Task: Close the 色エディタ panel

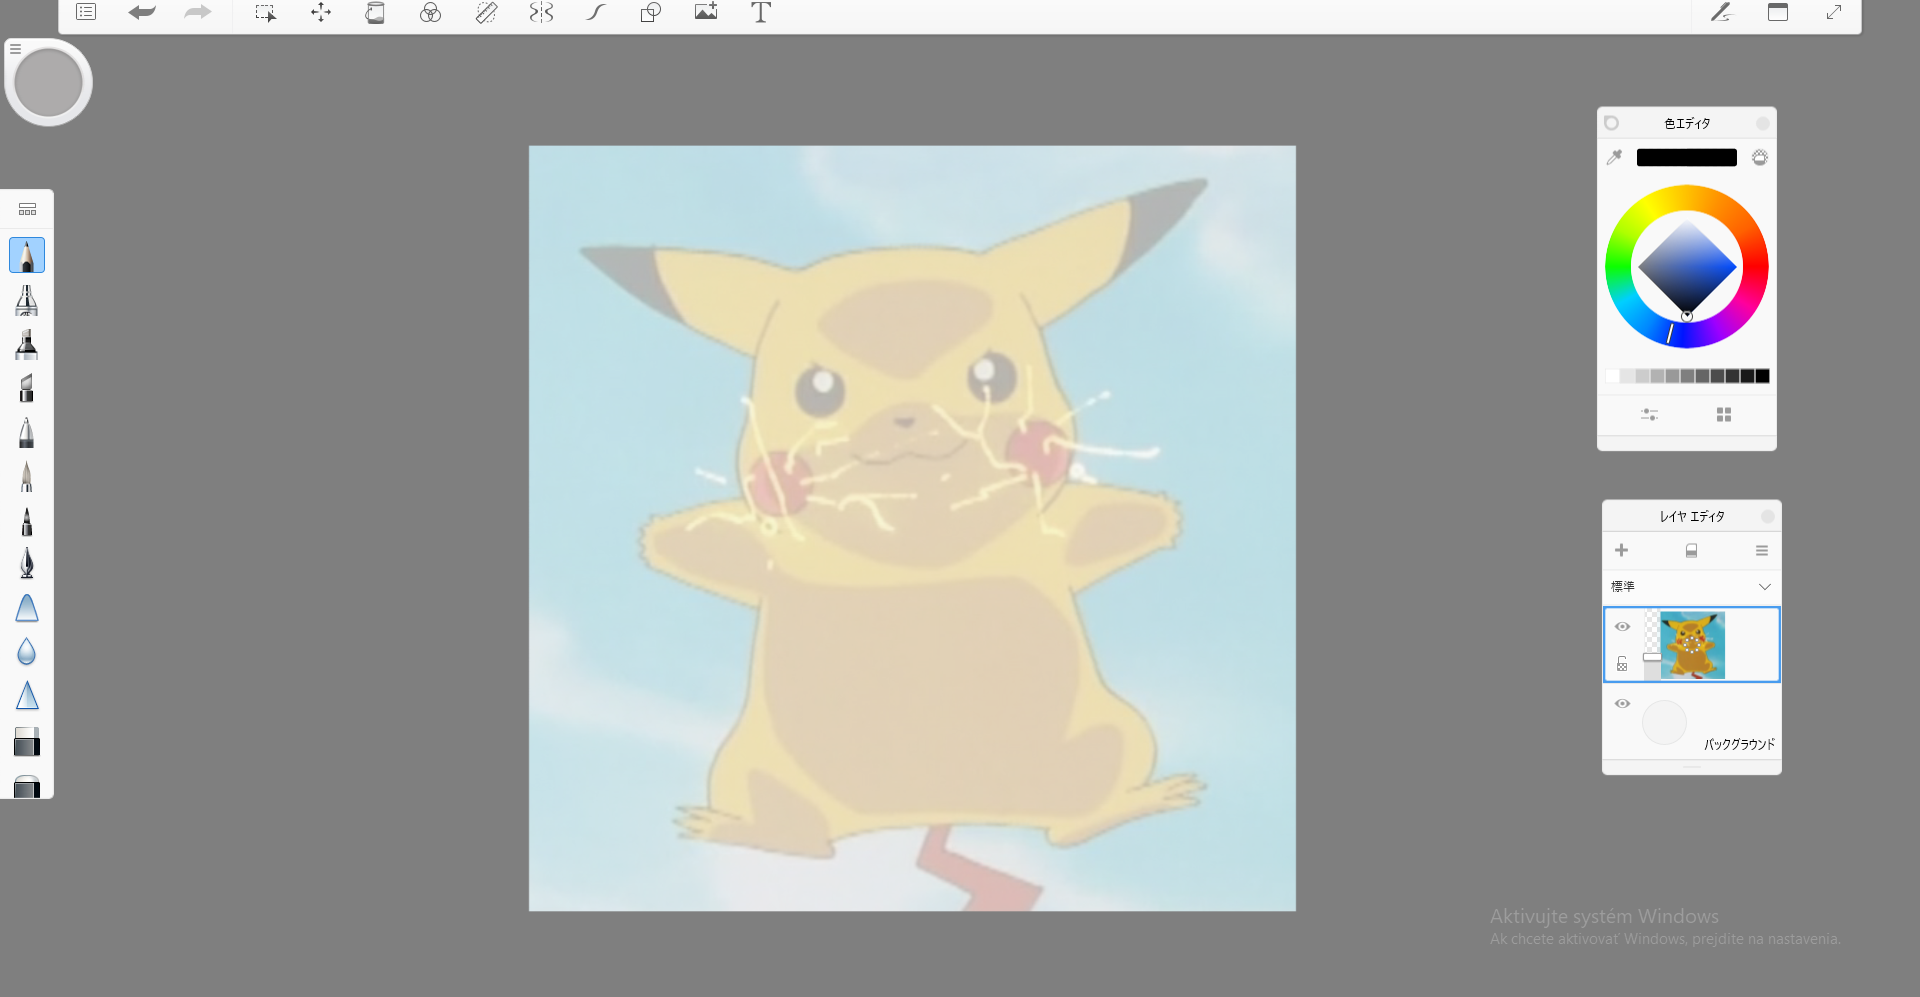Action: pos(1762,123)
